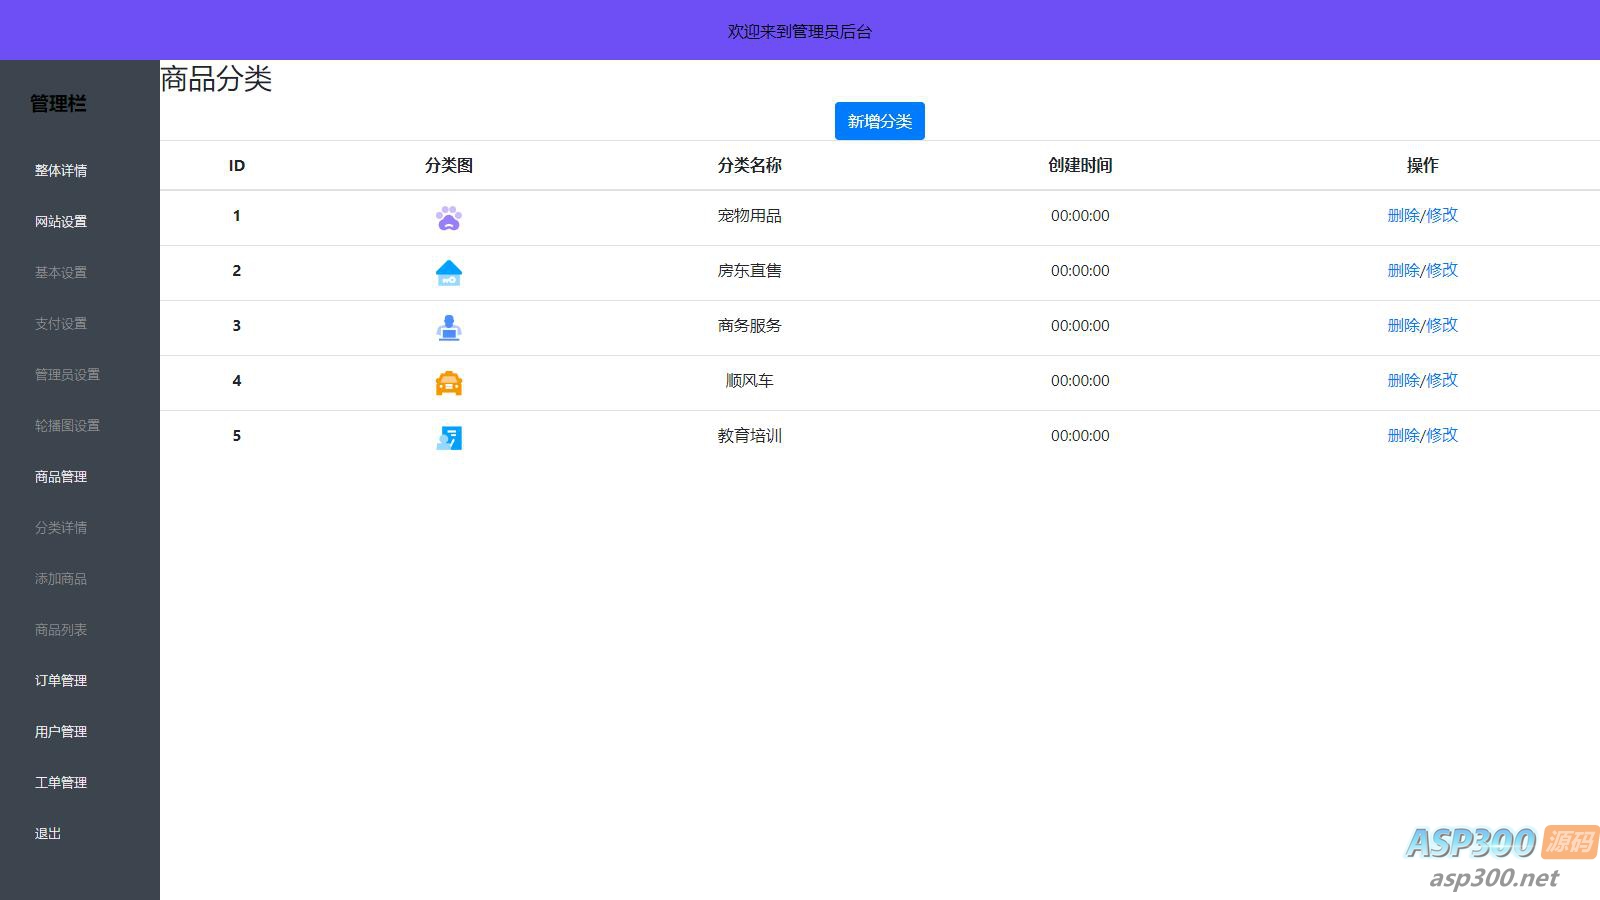Modify the 房东直售 category
Screen dimensions: 1600x900
click(1442, 270)
